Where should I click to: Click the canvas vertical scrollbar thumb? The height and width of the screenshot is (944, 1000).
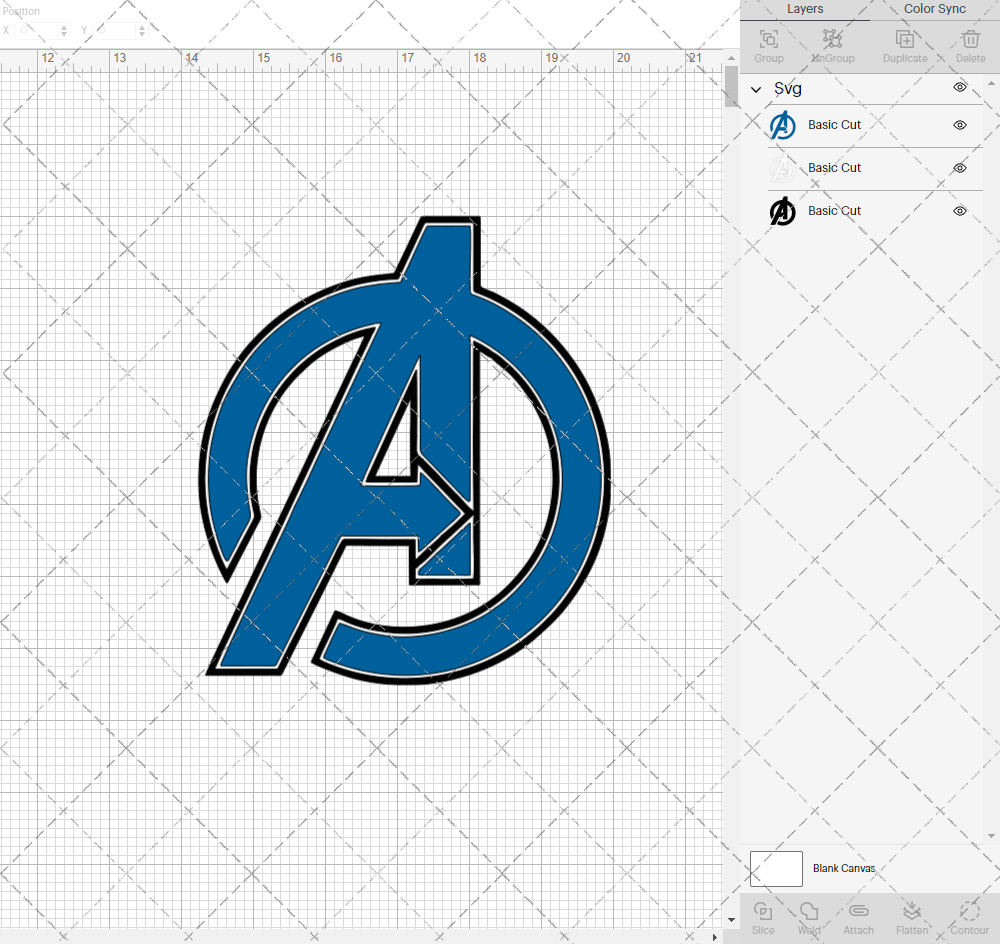[731, 85]
